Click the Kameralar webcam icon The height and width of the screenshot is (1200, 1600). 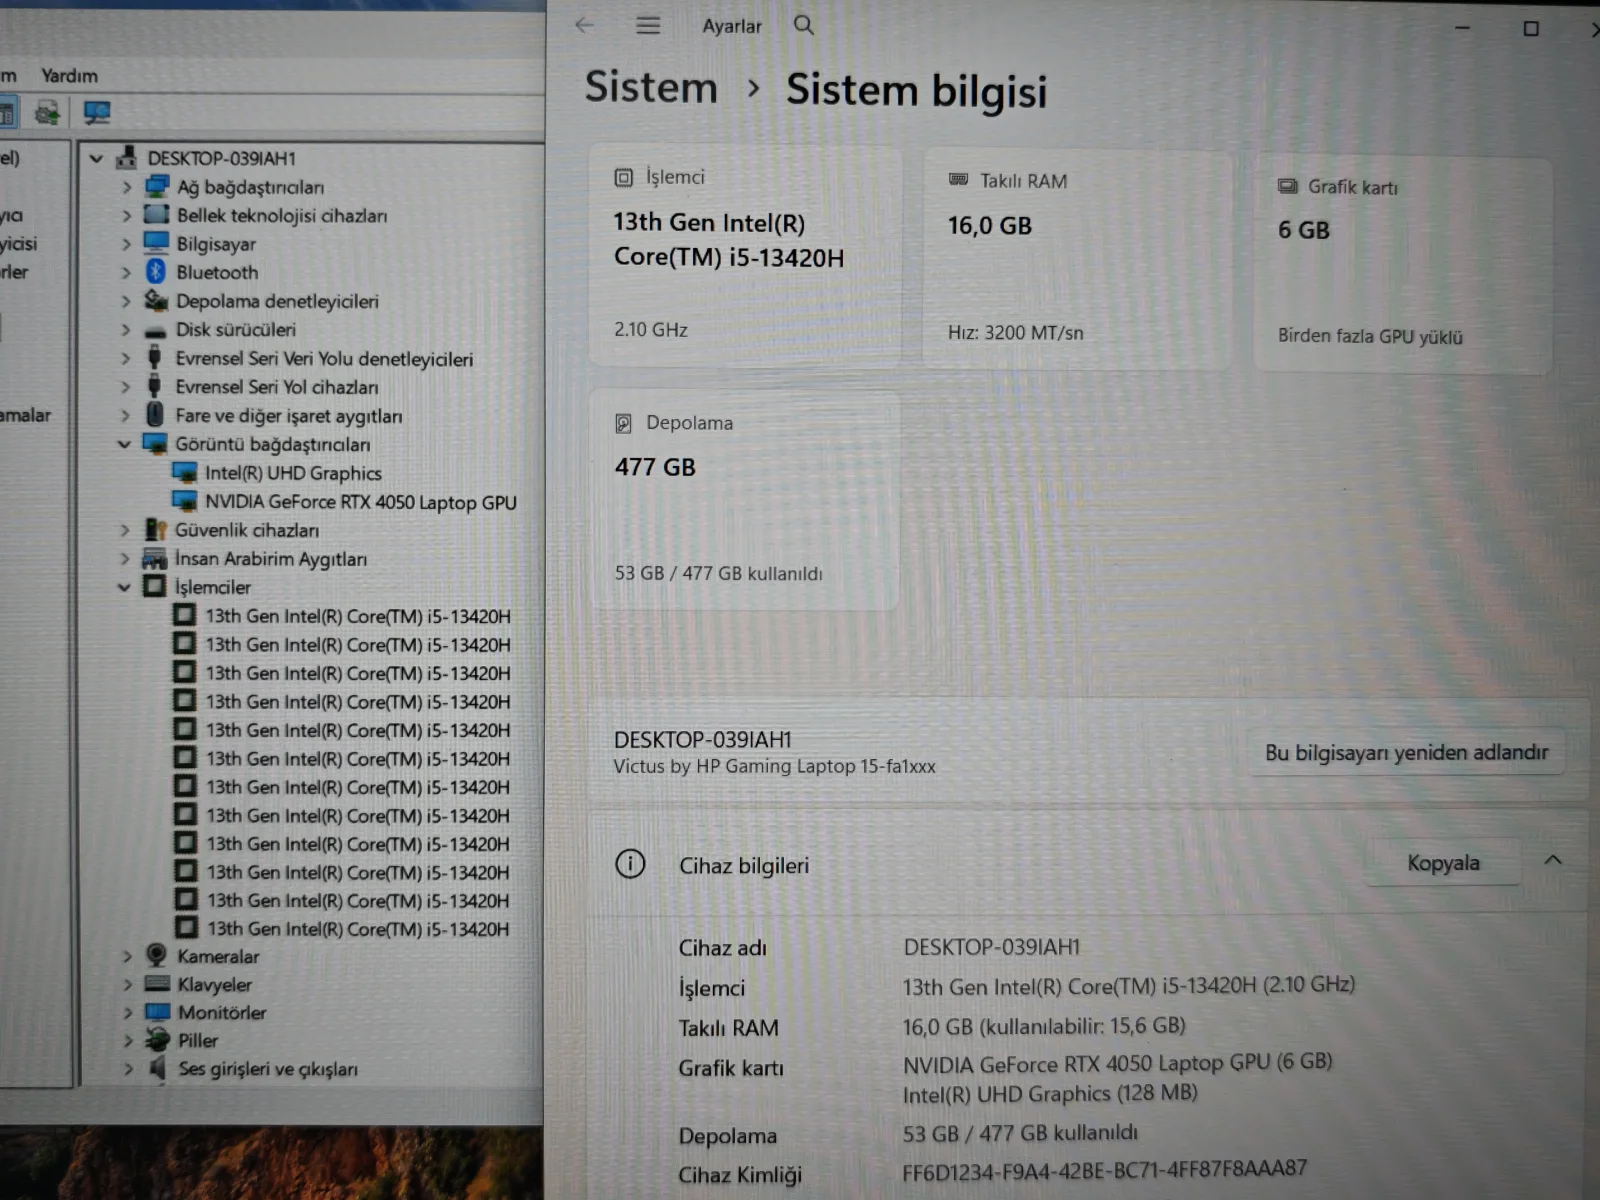coord(156,955)
